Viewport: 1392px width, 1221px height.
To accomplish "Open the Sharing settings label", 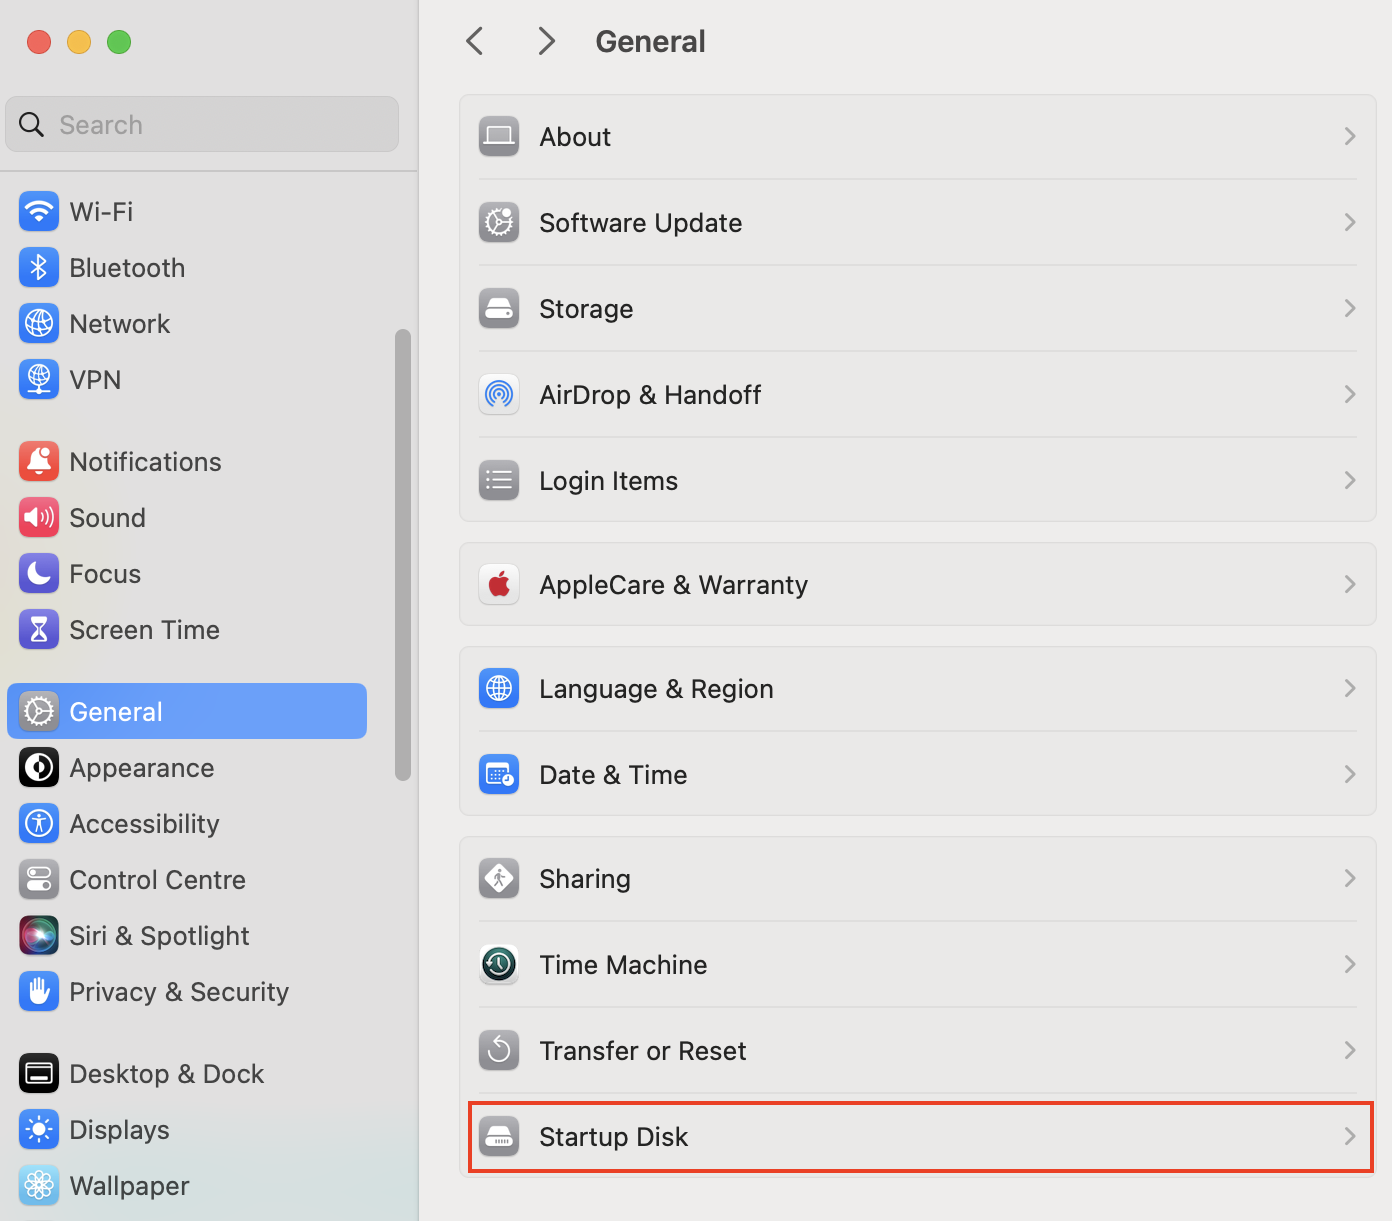I will click(585, 879).
